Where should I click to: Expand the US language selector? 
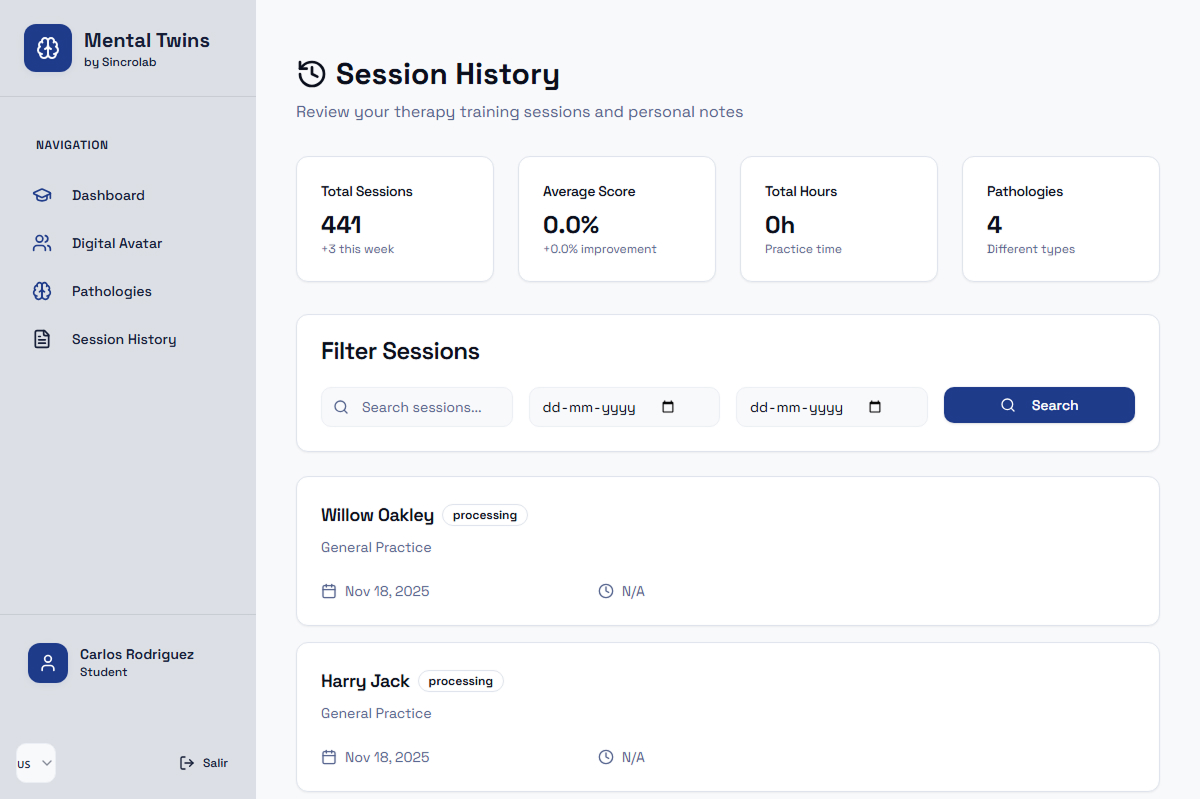pyautogui.click(x=36, y=763)
